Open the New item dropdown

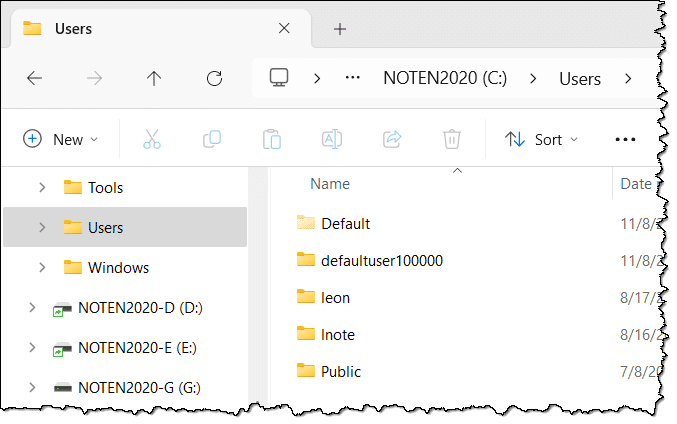(60, 139)
